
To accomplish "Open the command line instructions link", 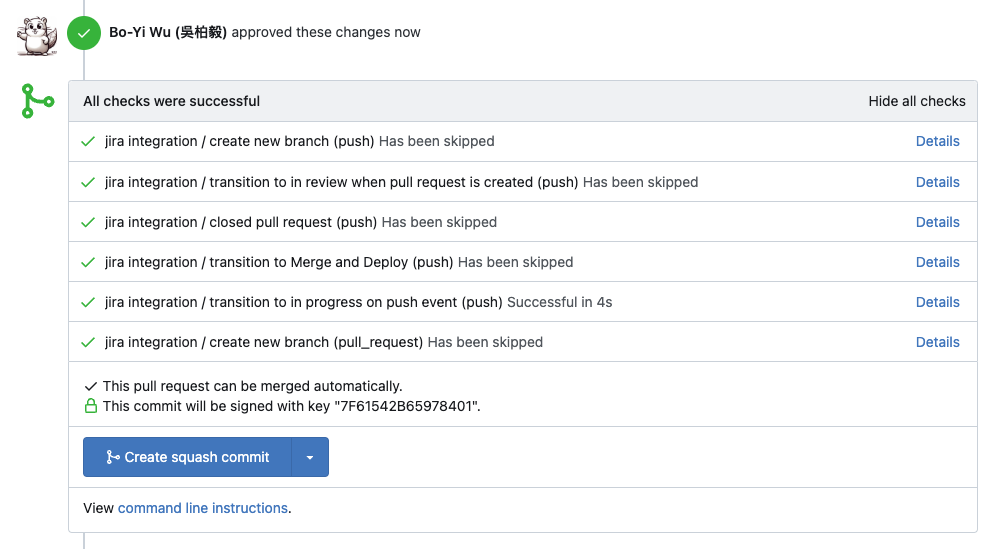I will (203, 508).
